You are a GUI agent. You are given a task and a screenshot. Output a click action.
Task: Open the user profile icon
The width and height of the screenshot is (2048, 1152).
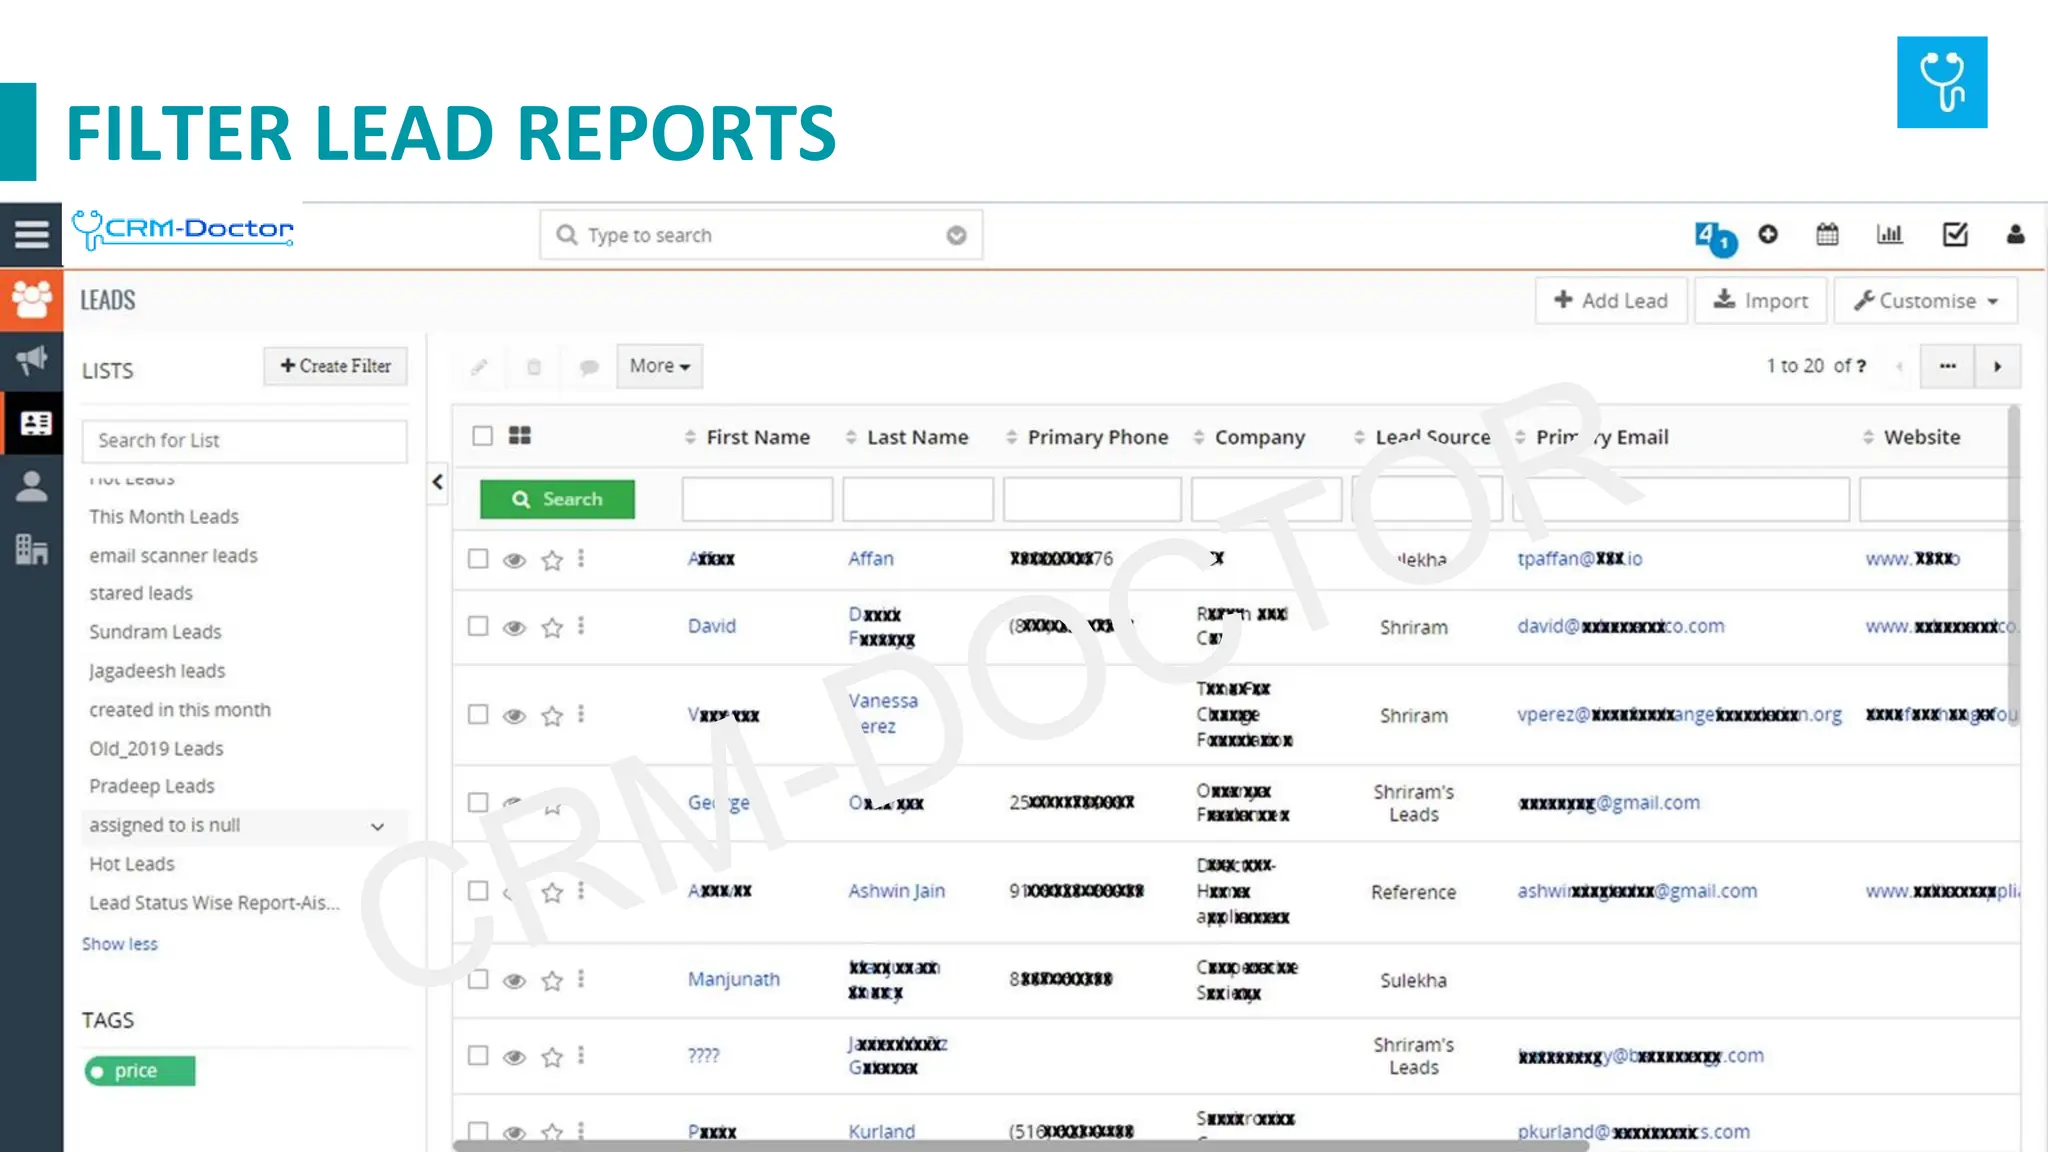pyautogui.click(x=2015, y=234)
